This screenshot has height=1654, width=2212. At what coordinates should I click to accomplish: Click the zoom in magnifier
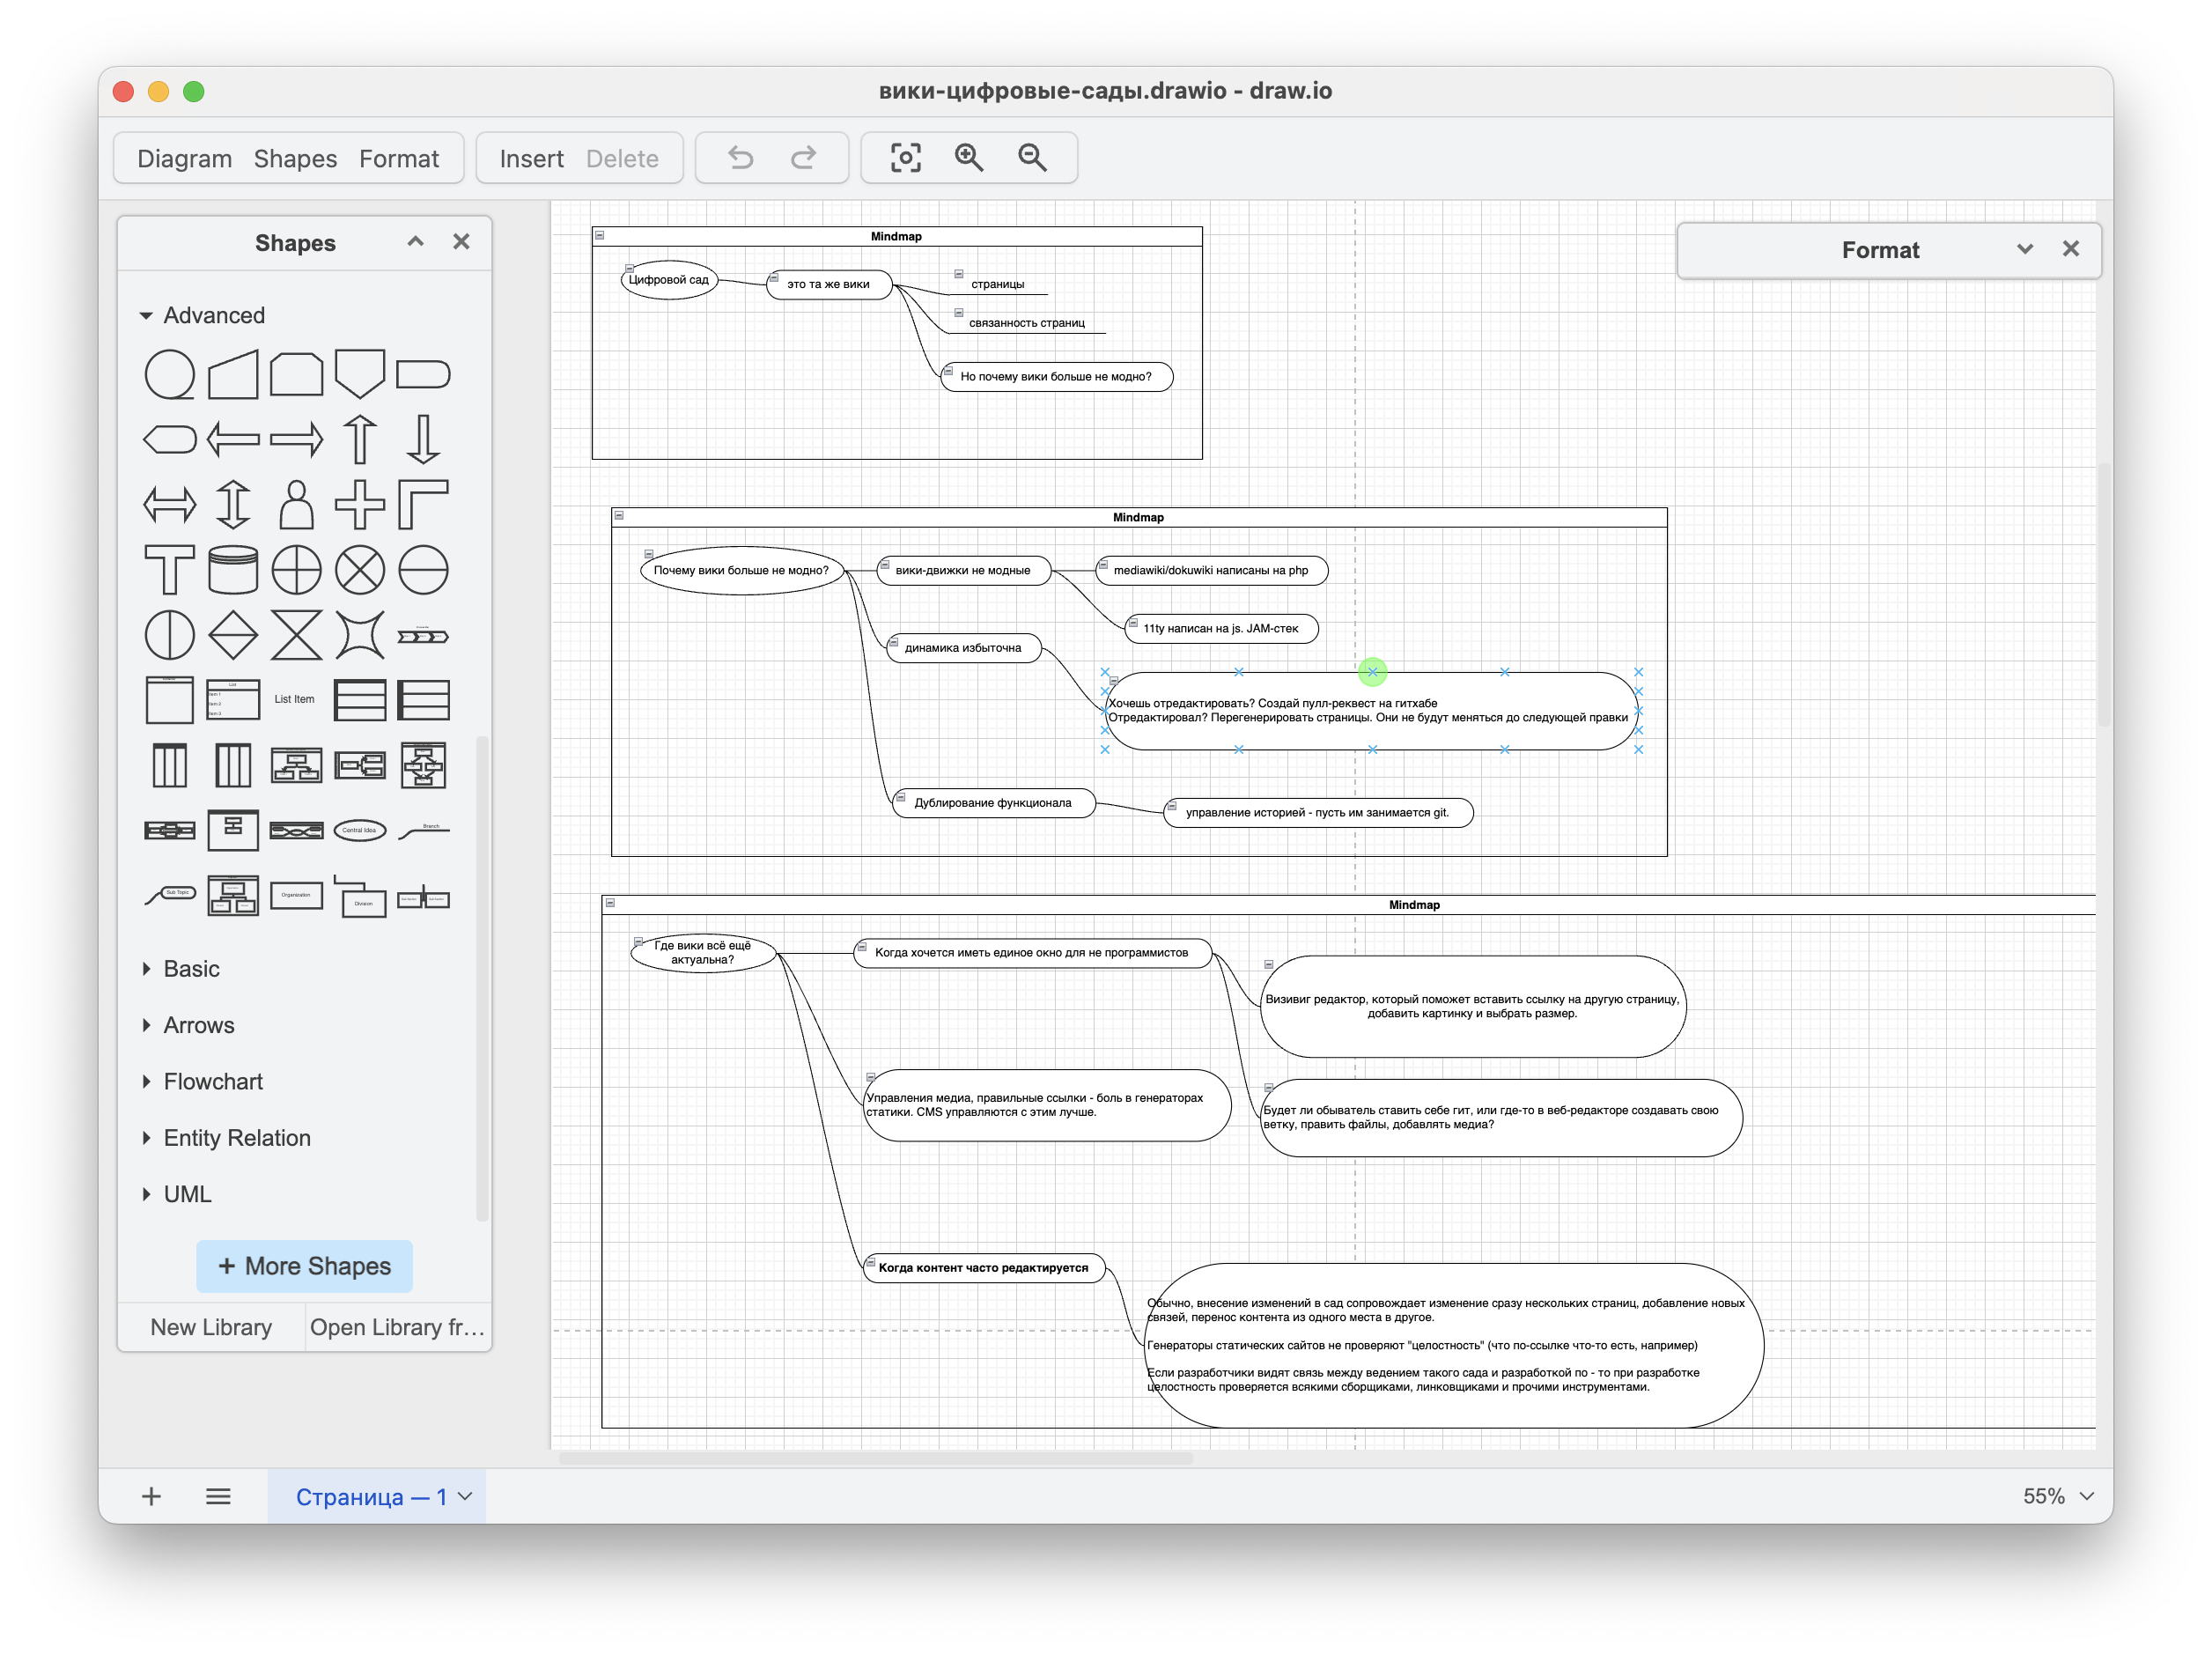968,158
